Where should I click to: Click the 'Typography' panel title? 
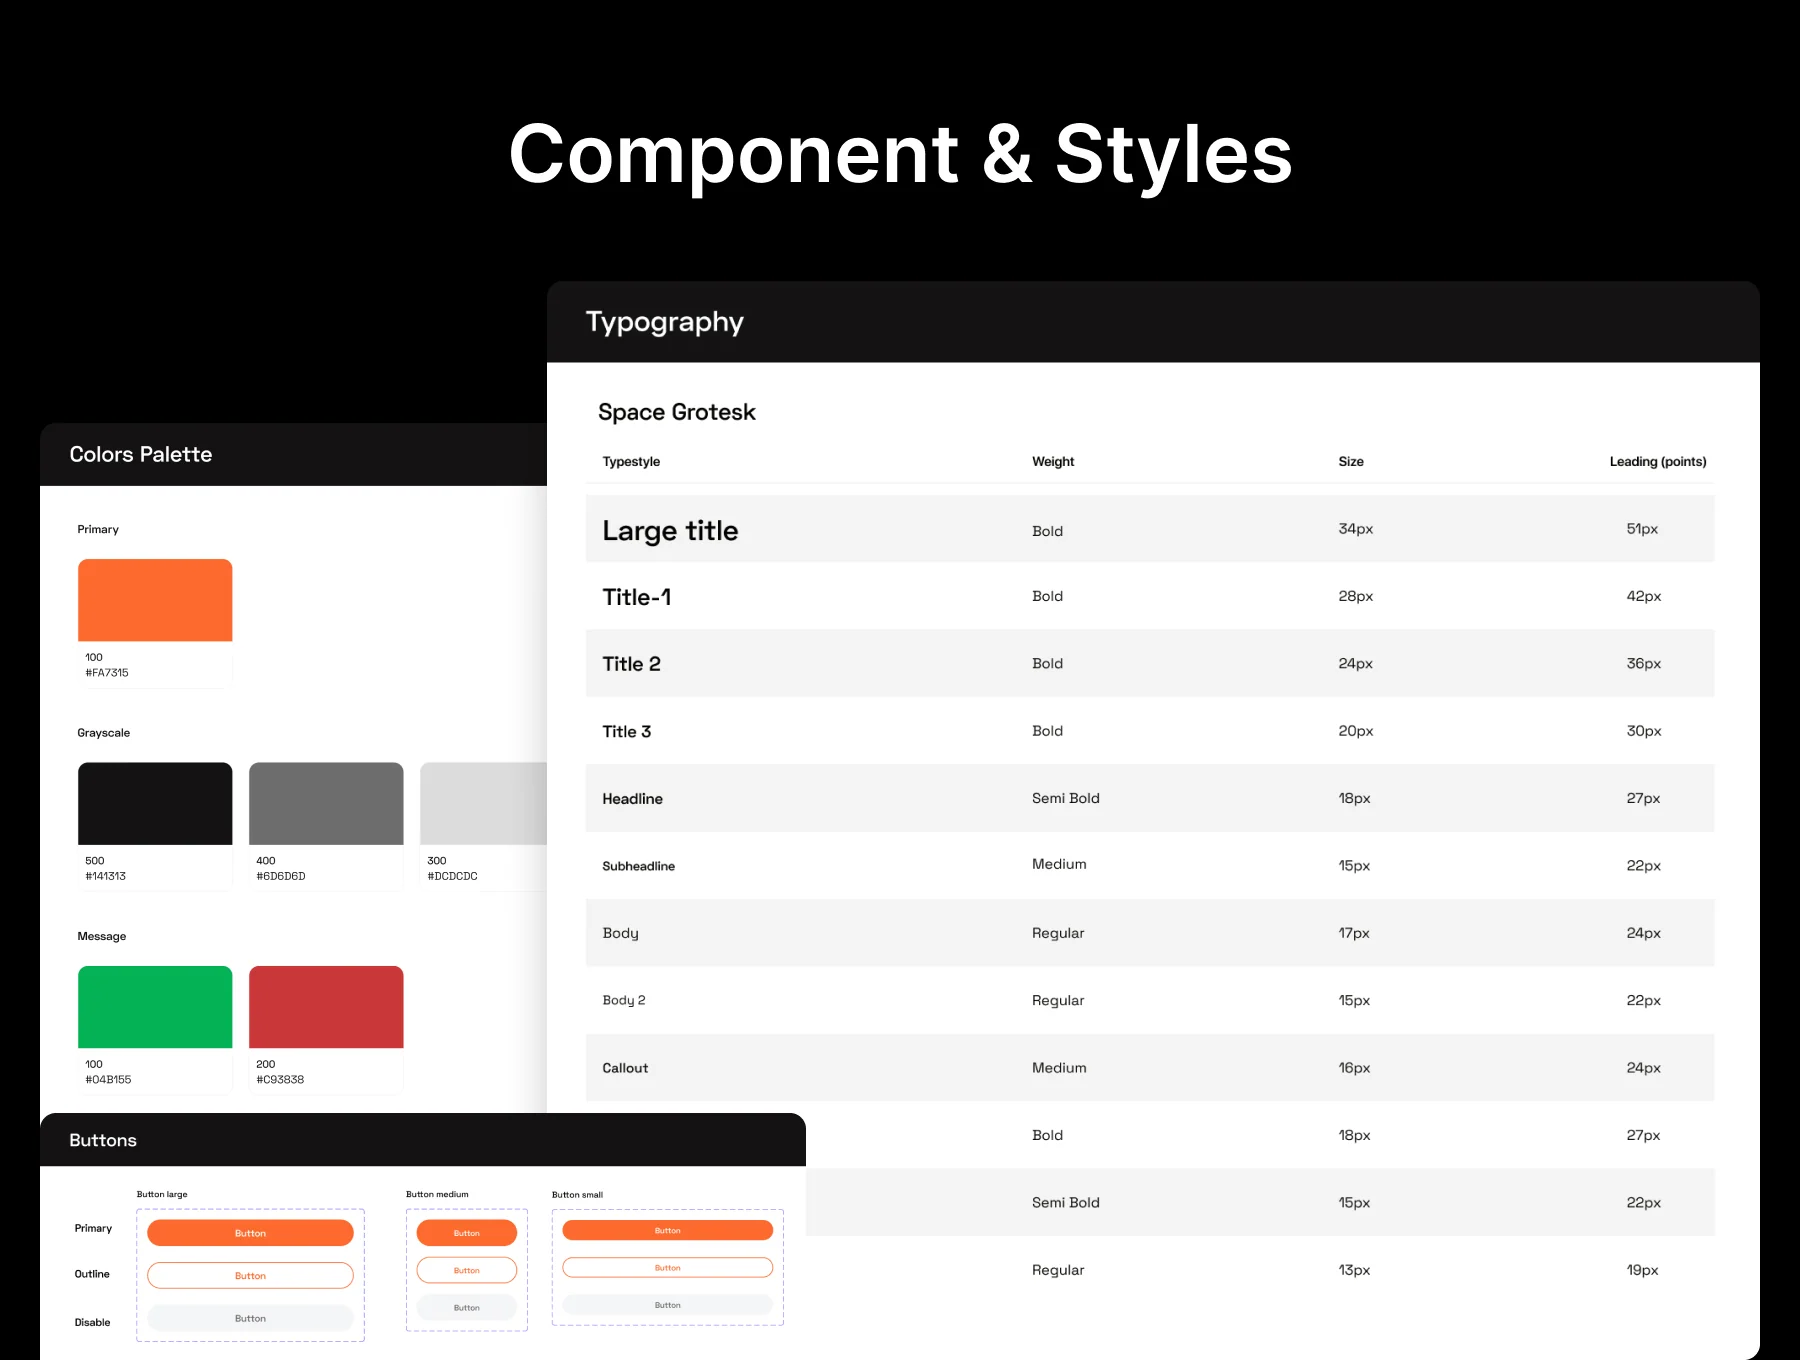[x=665, y=322]
